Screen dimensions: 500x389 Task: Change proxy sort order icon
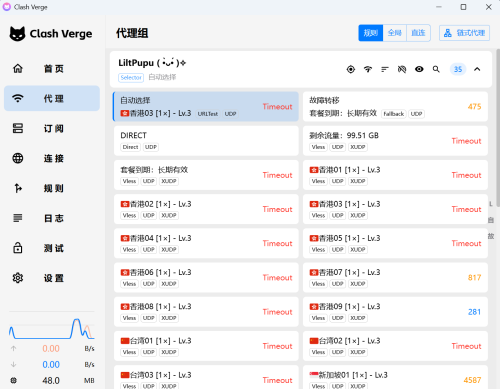[x=385, y=69]
